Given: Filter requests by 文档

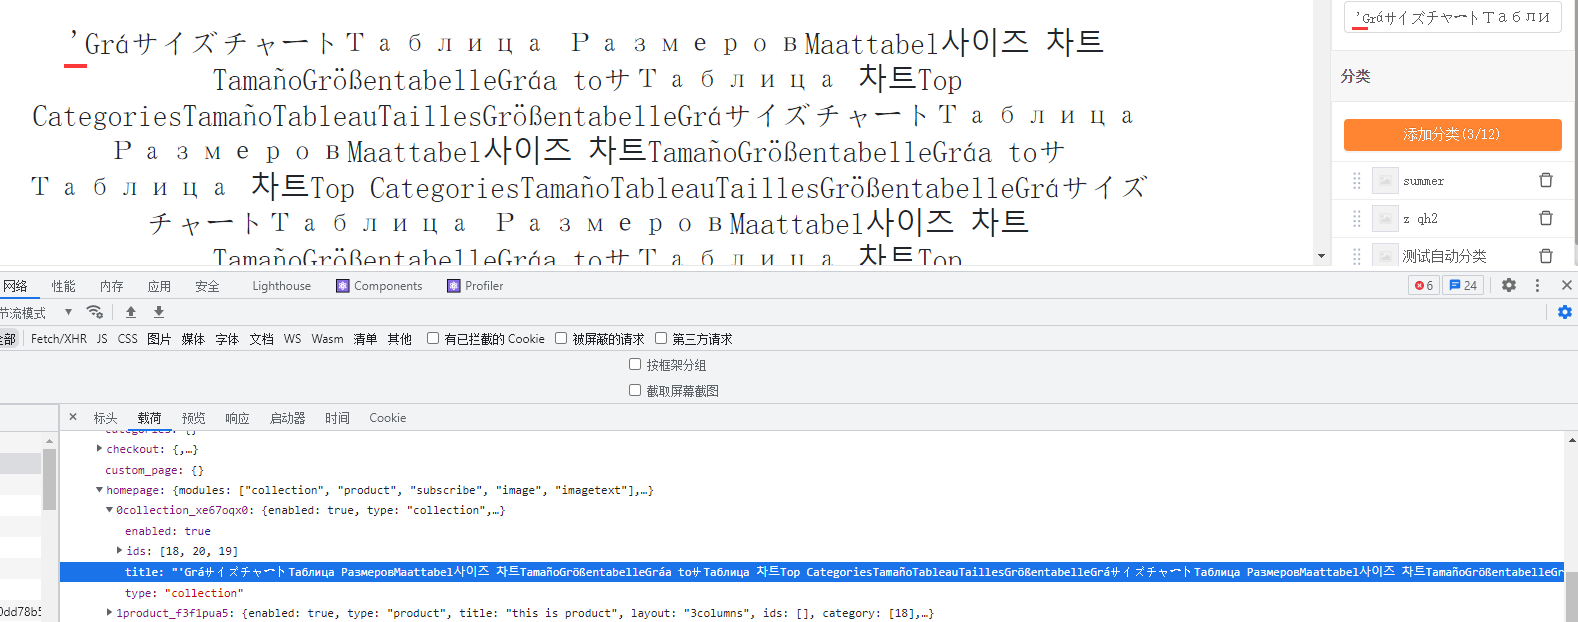Looking at the screenshot, I should [x=261, y=339].
